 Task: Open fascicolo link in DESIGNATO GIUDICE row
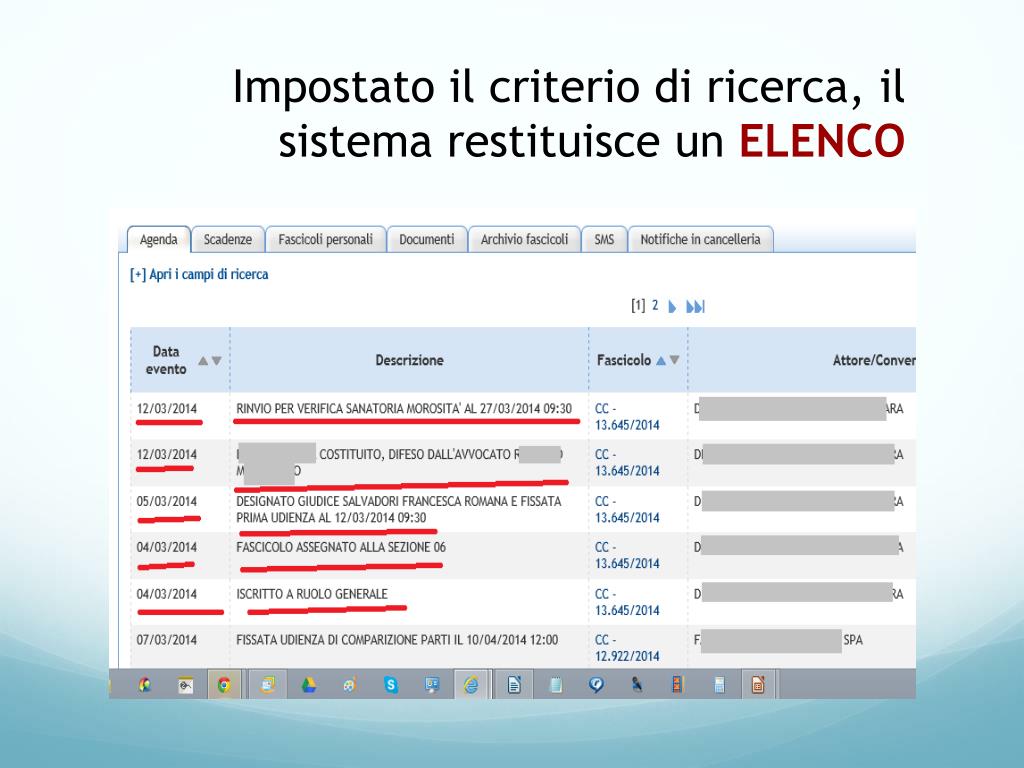(627, 509)
